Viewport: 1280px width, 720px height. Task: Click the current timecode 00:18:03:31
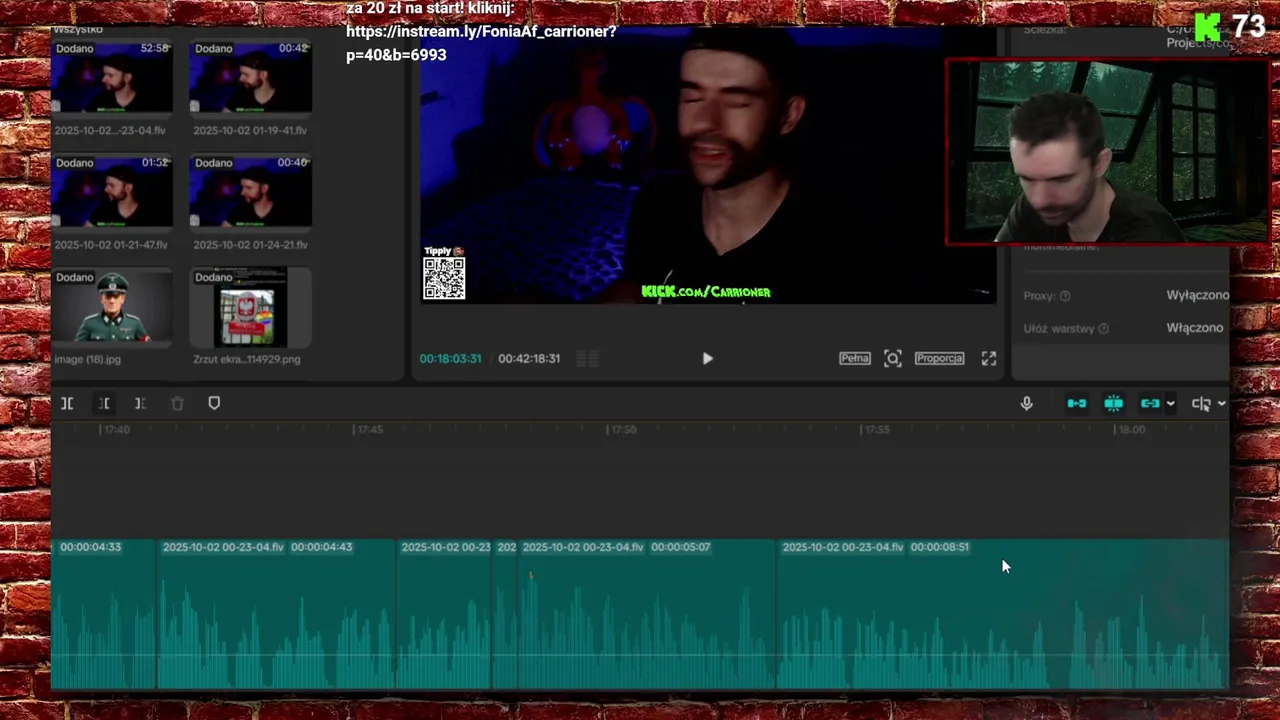(450, 358)
